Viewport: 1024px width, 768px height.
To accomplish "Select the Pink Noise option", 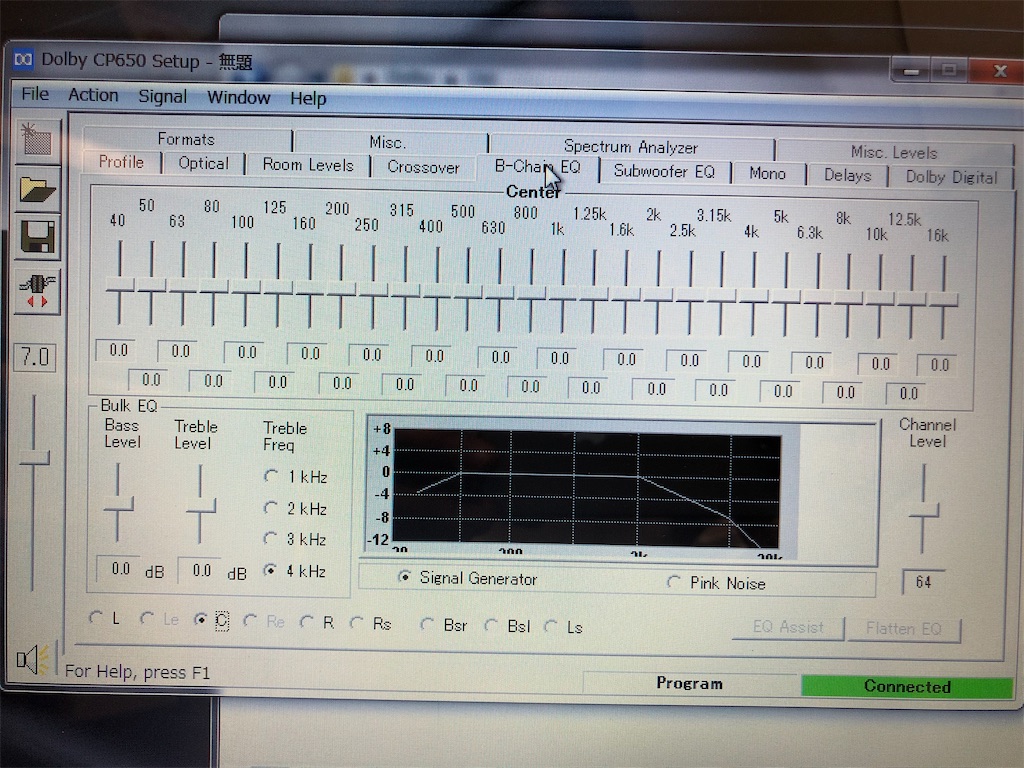I will (x=673, y=581).
